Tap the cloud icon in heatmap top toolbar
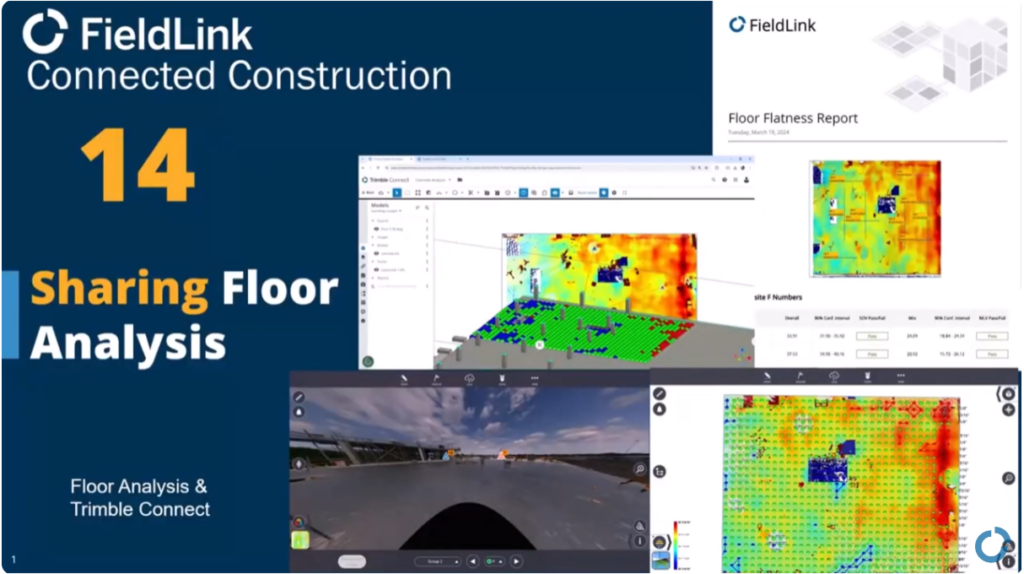Image resolution: width=1024 pixels, height=574 pixels. 834,376
